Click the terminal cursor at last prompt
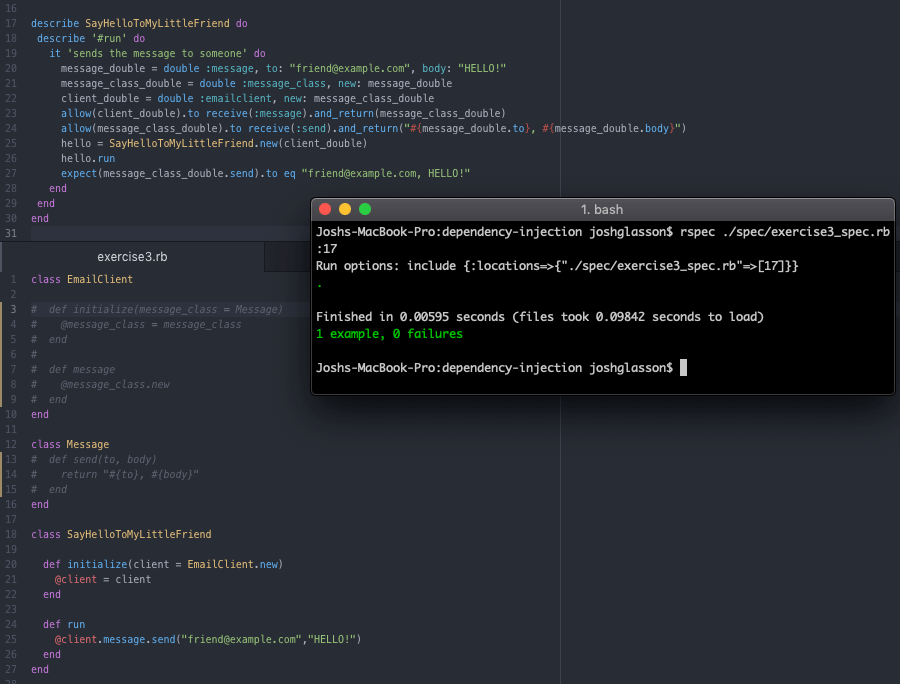 683,368
